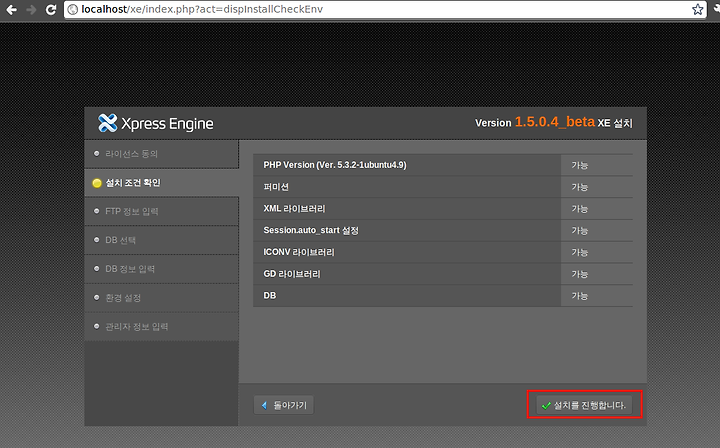Click the DB row label in requirements table
Viewport: 720px width, 448px height.
[270, 296]
